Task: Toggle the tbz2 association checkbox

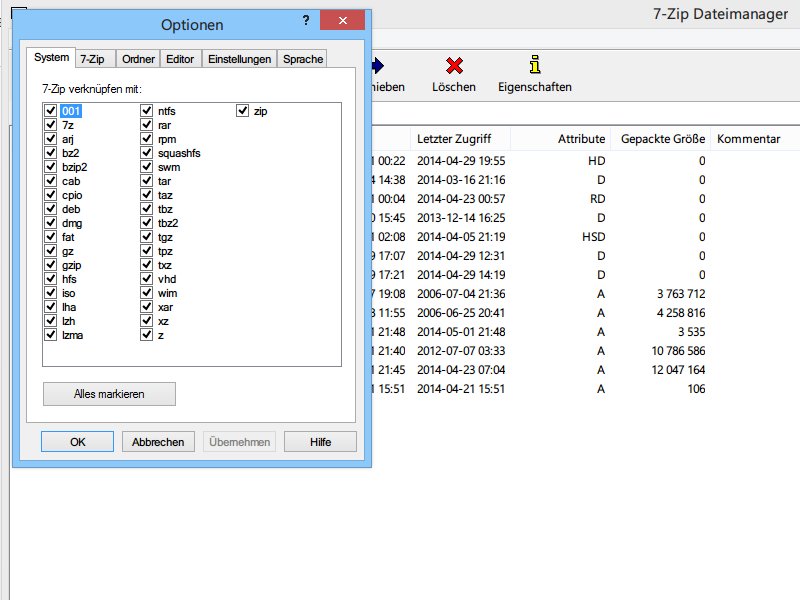Action: click(146, 223)
